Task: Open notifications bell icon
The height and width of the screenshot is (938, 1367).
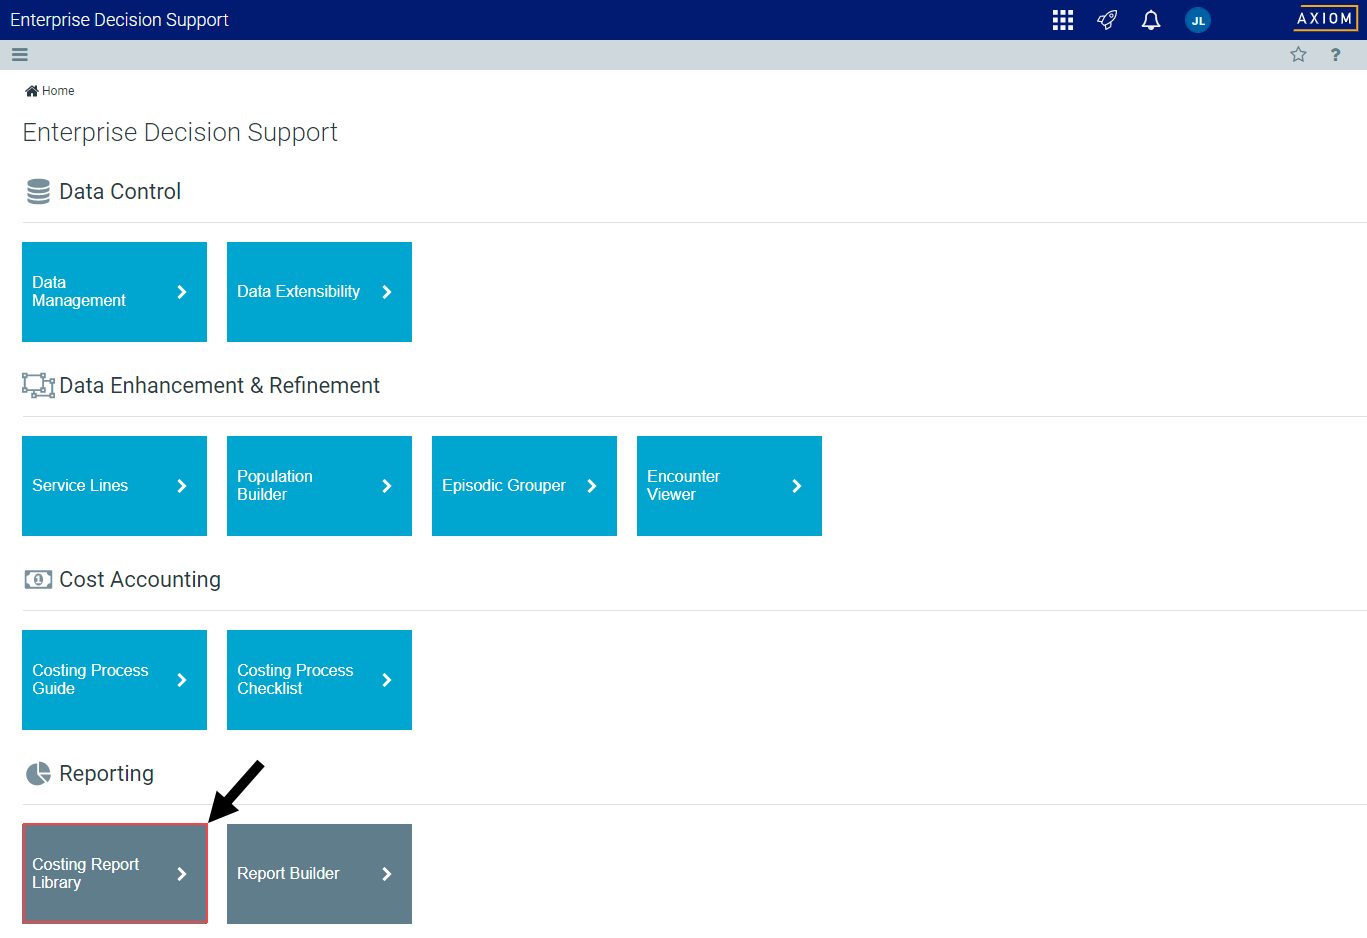Action: [1151, 20]
